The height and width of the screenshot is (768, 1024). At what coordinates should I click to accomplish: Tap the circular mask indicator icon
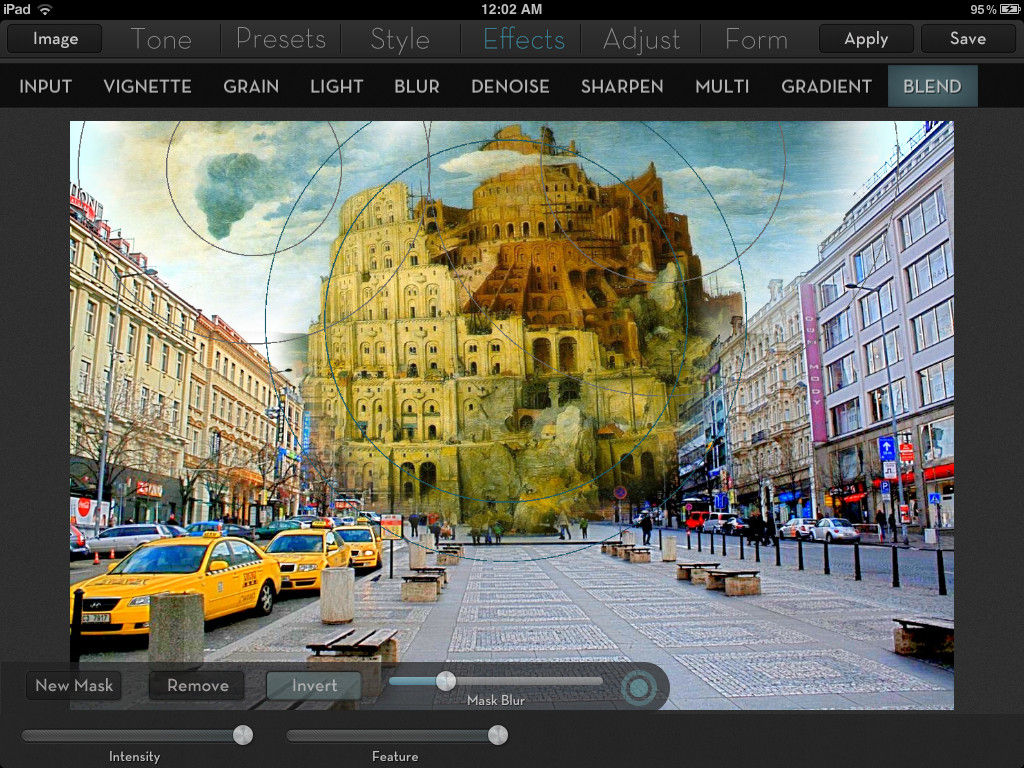639,687
